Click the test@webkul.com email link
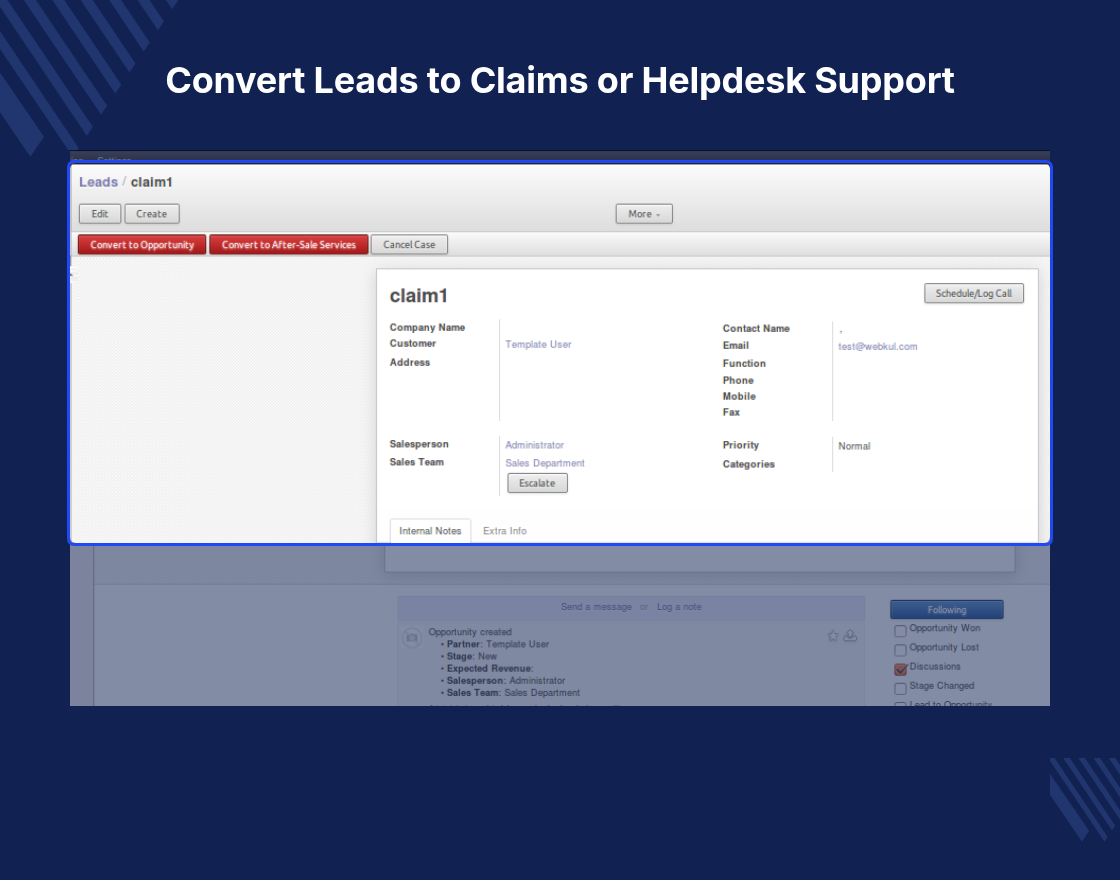 point(877,346)
